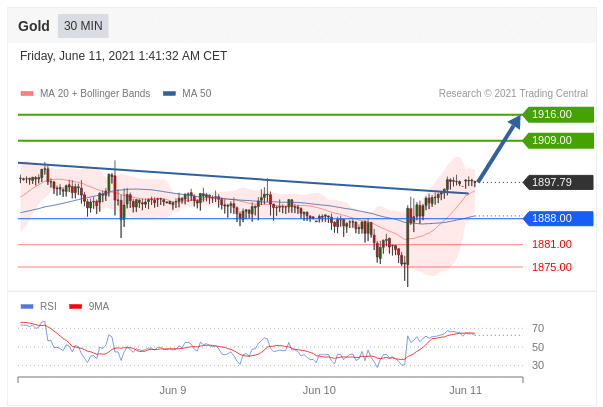The height and width of the screenshot is (407, 603).
Task: Click the RSI legend swatch
Action: click(27, 306)
